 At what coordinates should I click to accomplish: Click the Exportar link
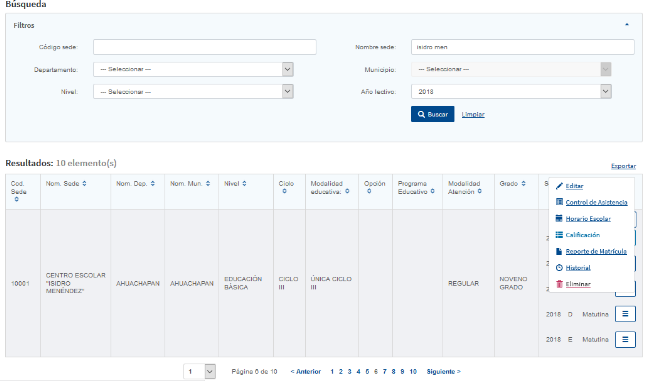(x=623, y=166)
